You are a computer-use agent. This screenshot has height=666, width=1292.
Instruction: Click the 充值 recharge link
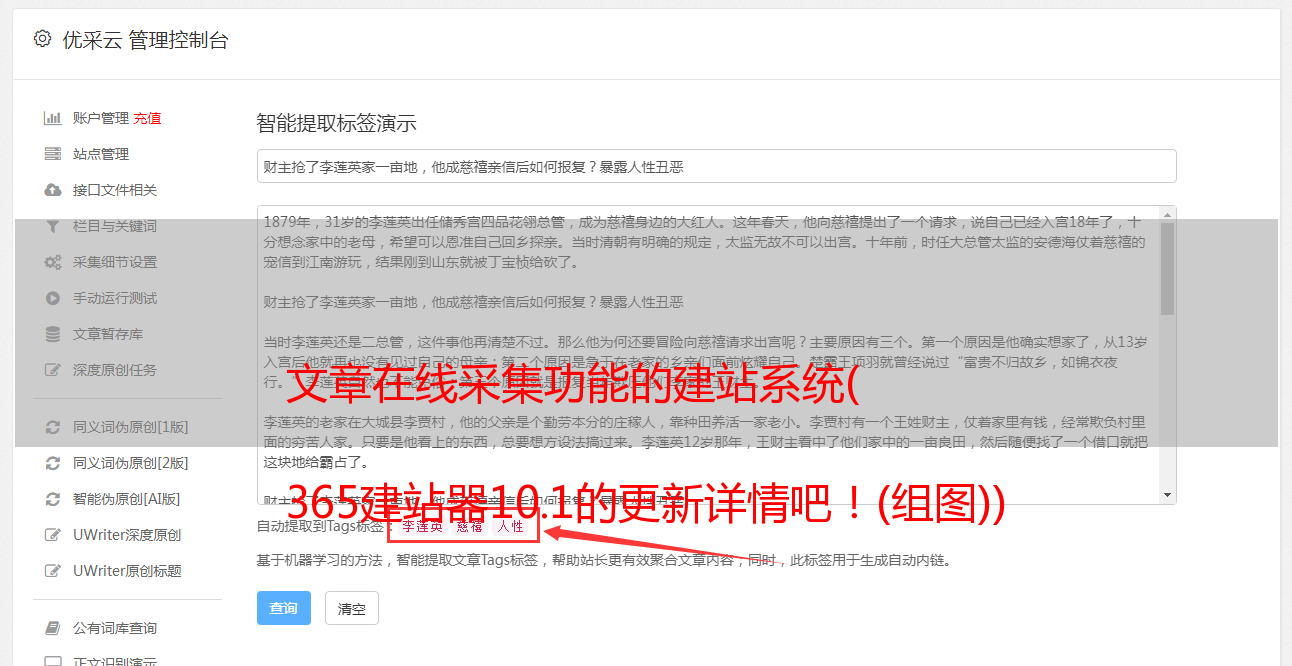tap(147, 118)
